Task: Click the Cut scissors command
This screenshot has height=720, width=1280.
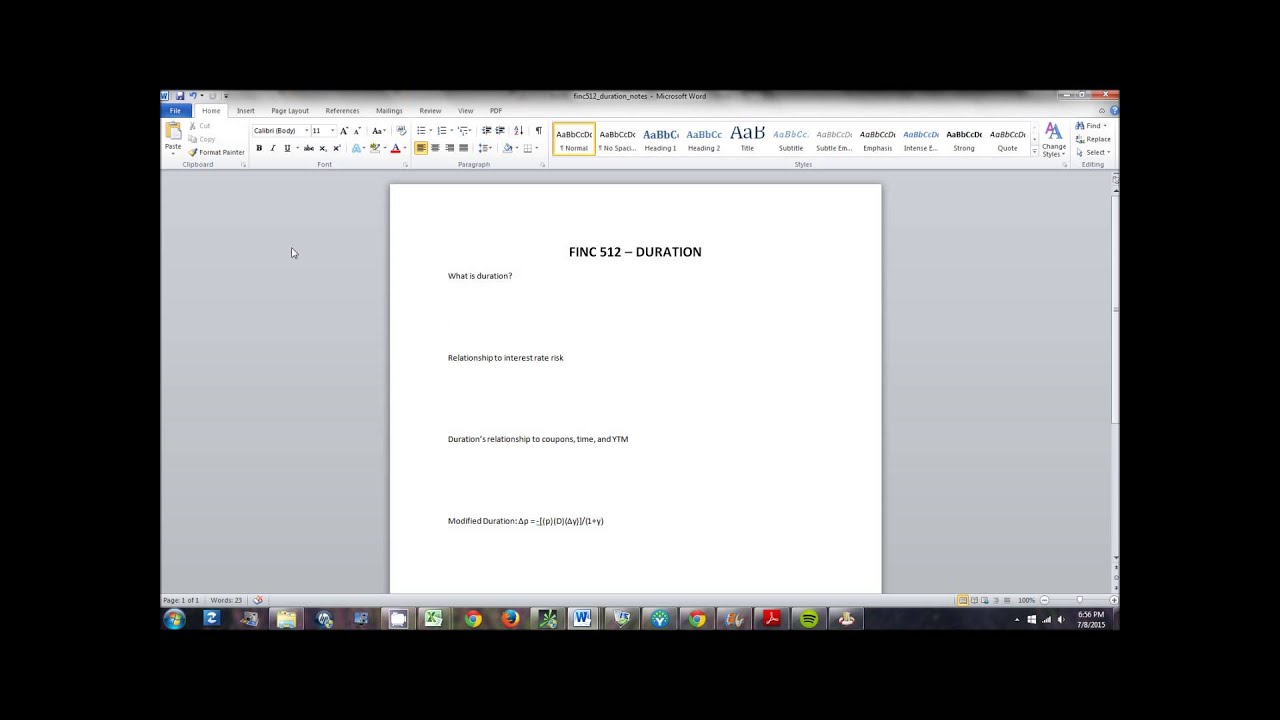Action: point(200,126)
